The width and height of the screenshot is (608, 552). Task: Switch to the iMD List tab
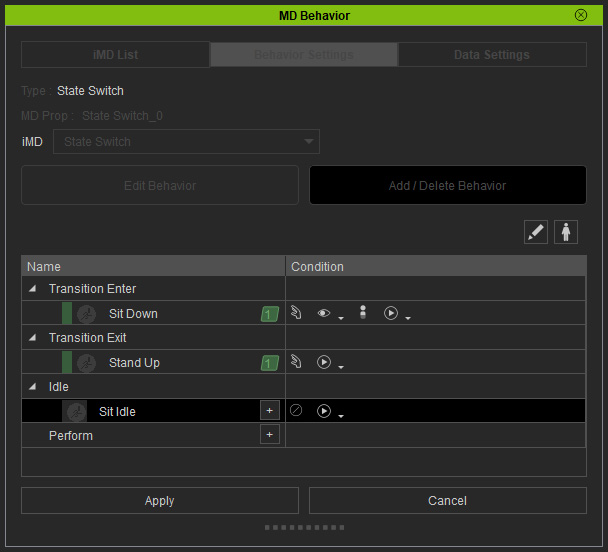click(115, 55)
